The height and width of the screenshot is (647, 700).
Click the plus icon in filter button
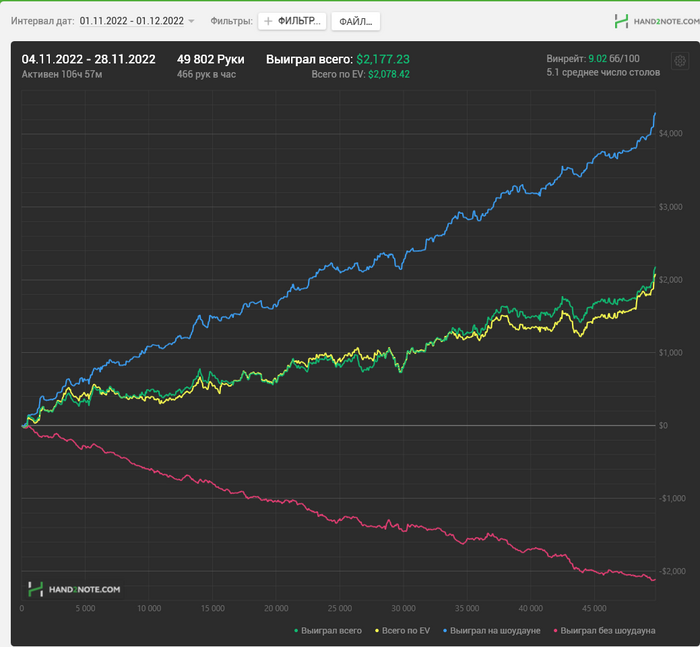(268, 21)
